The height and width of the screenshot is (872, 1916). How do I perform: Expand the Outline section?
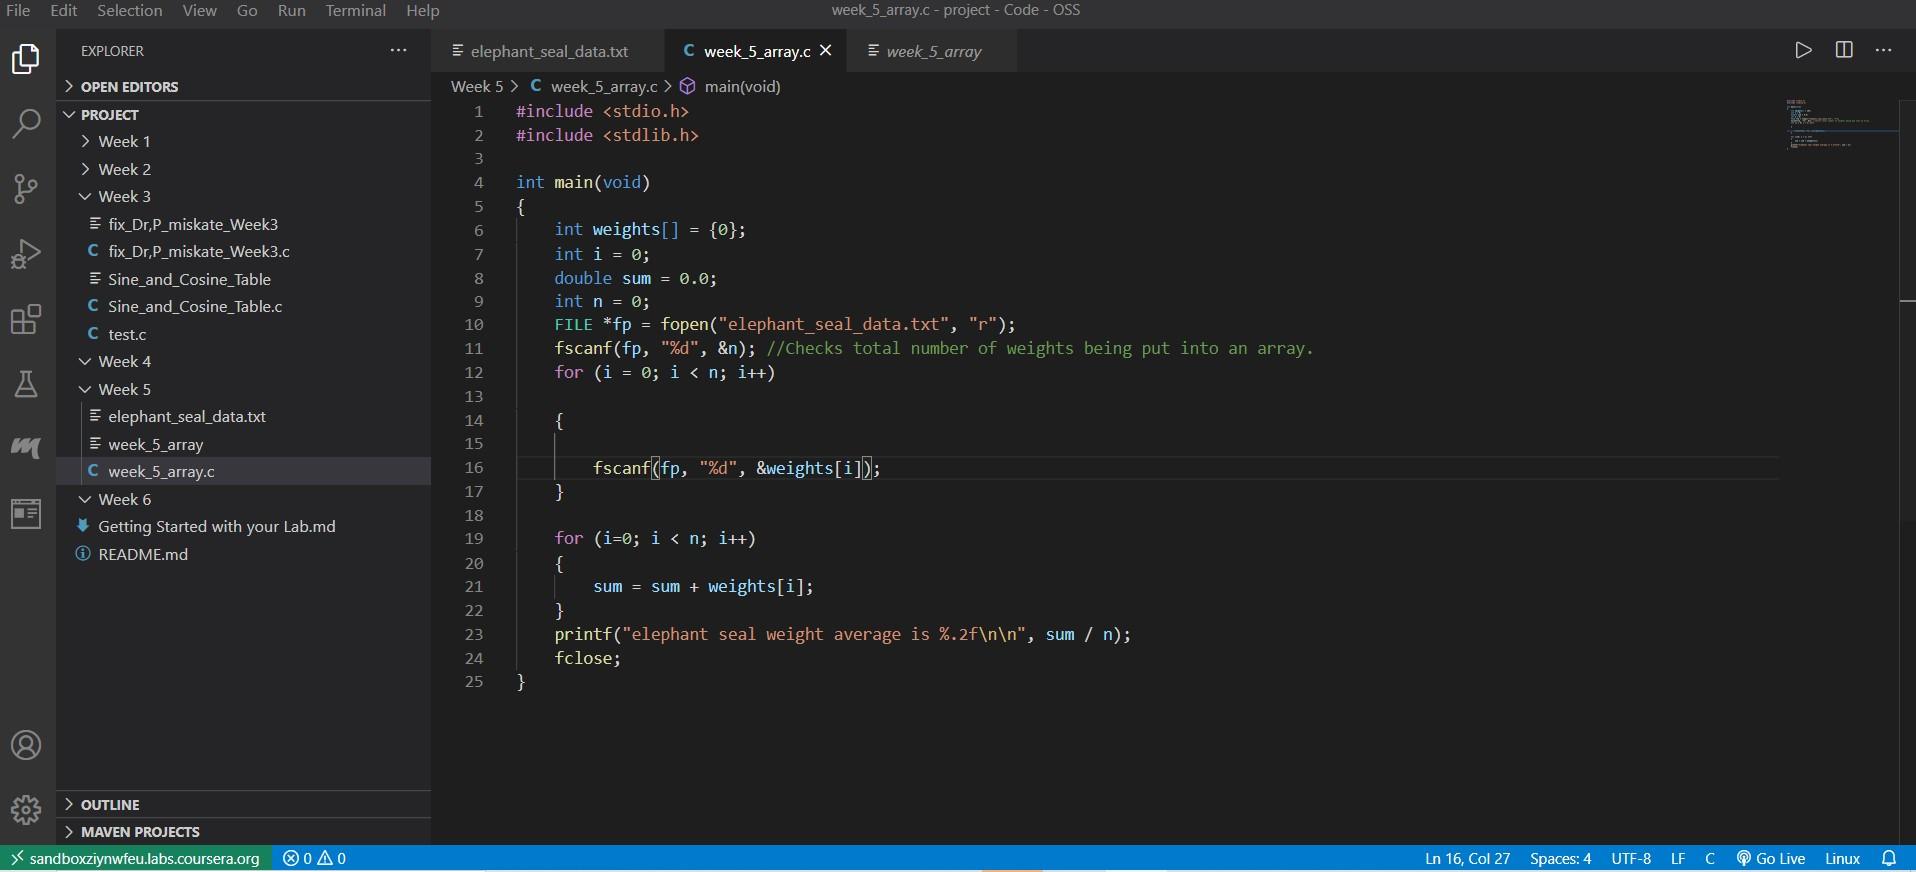click(x=110, y=805)
